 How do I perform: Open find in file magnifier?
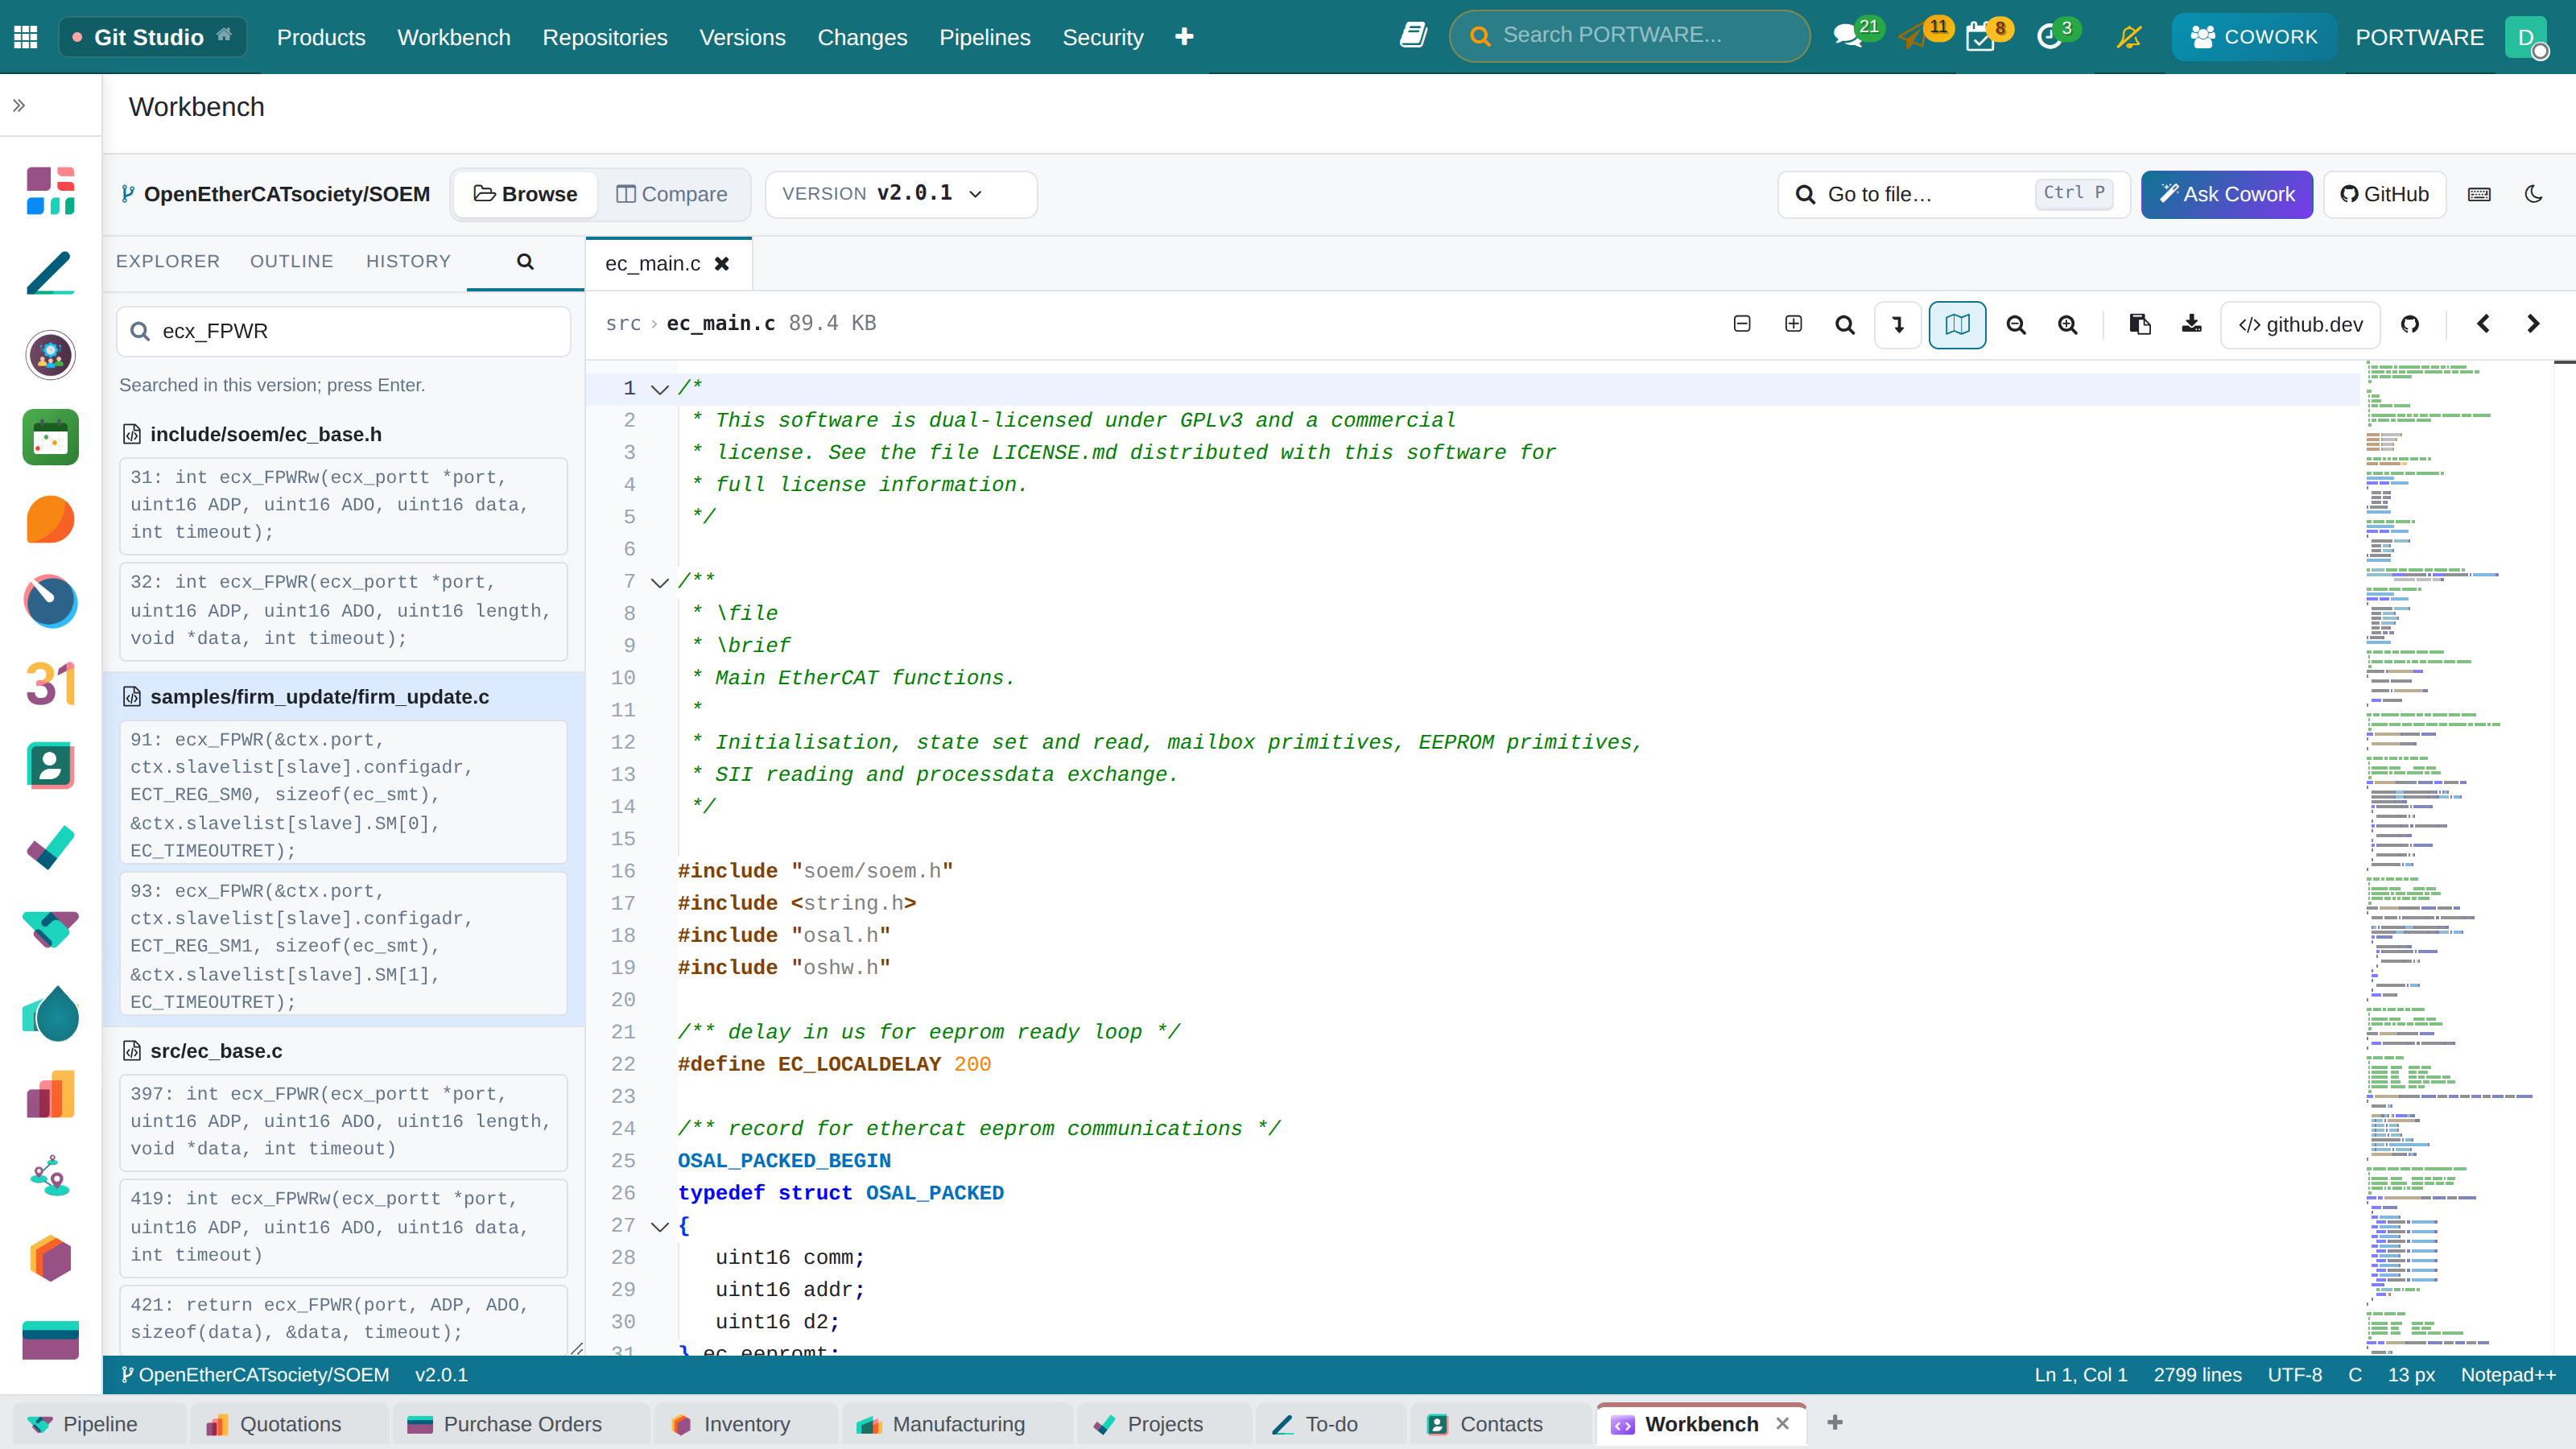1845,325
